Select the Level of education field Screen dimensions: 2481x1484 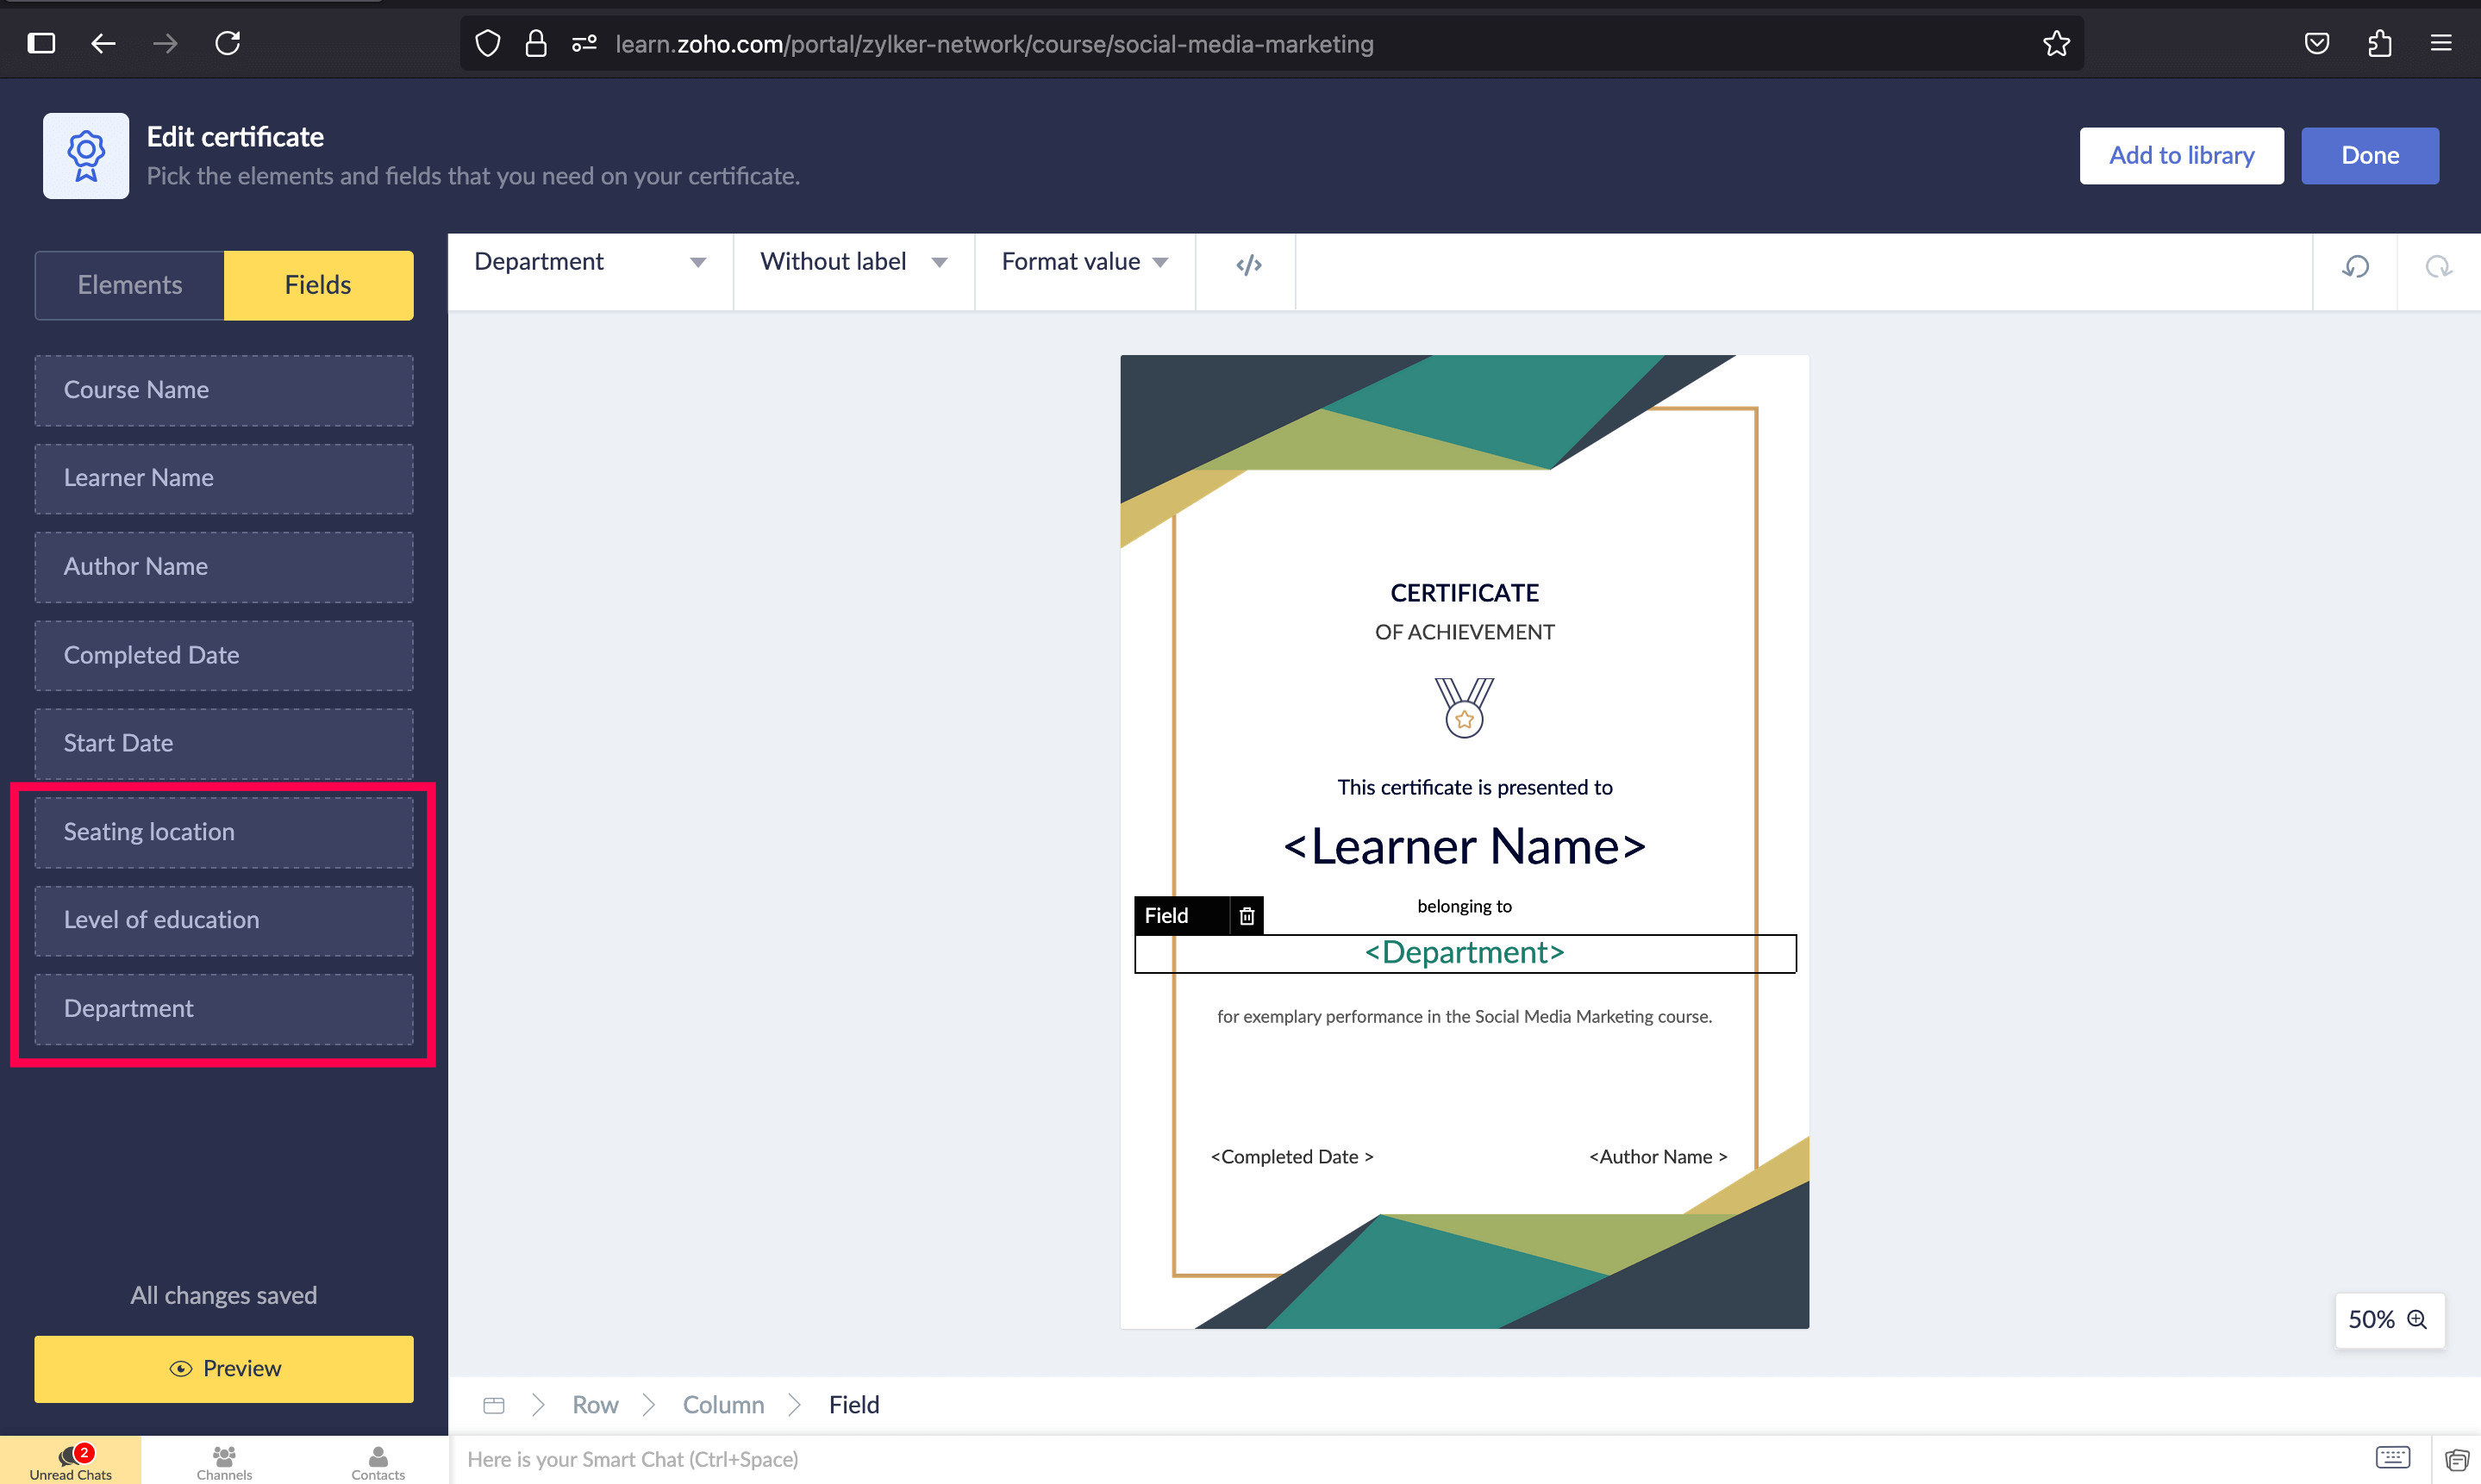(x=224, y=920)
